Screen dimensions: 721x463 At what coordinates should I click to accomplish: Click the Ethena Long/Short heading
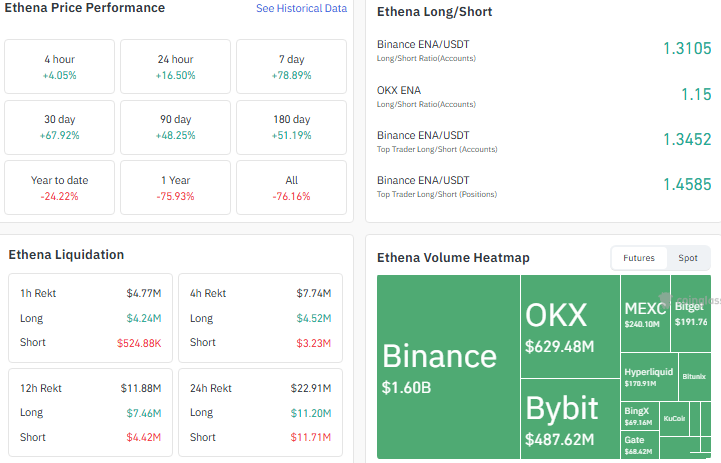(x=434, y=12)
